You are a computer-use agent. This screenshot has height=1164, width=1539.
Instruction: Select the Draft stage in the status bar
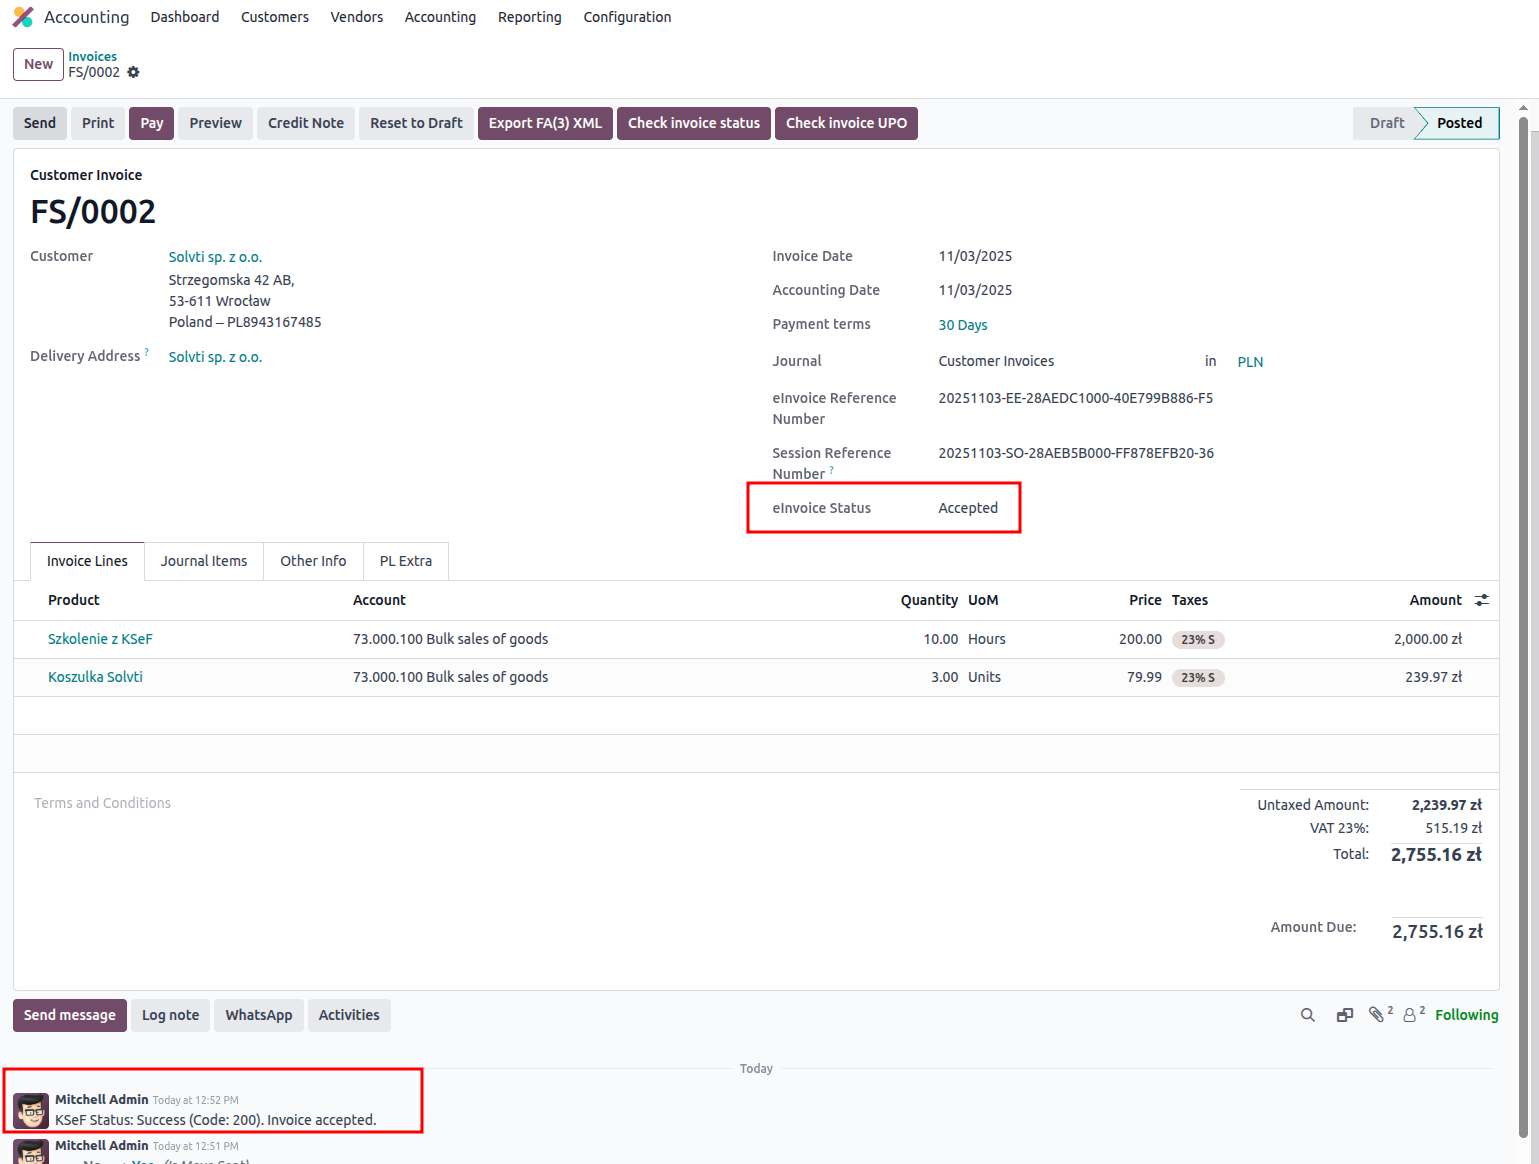(x=1386, y=123)
